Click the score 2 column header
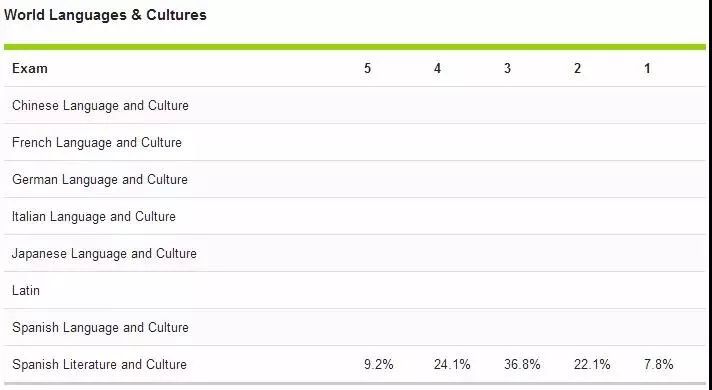Screen dimensions: 712x390 [x=577, y=69]
